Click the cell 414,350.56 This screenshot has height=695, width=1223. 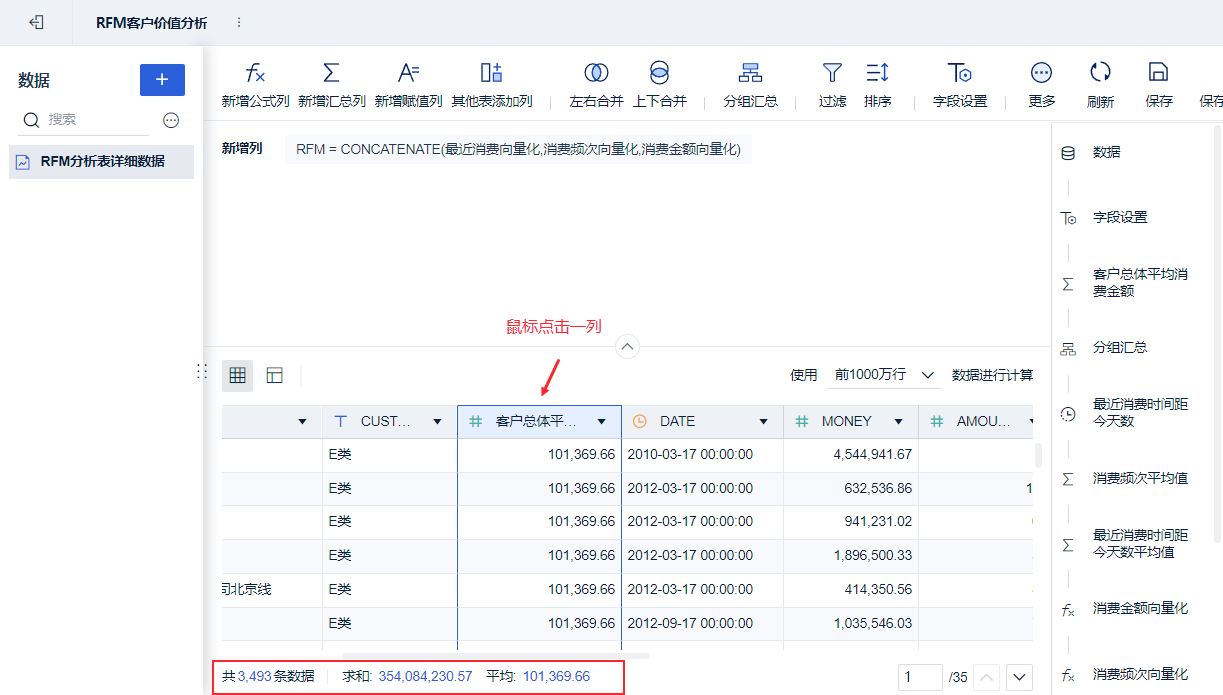point(852,589)
